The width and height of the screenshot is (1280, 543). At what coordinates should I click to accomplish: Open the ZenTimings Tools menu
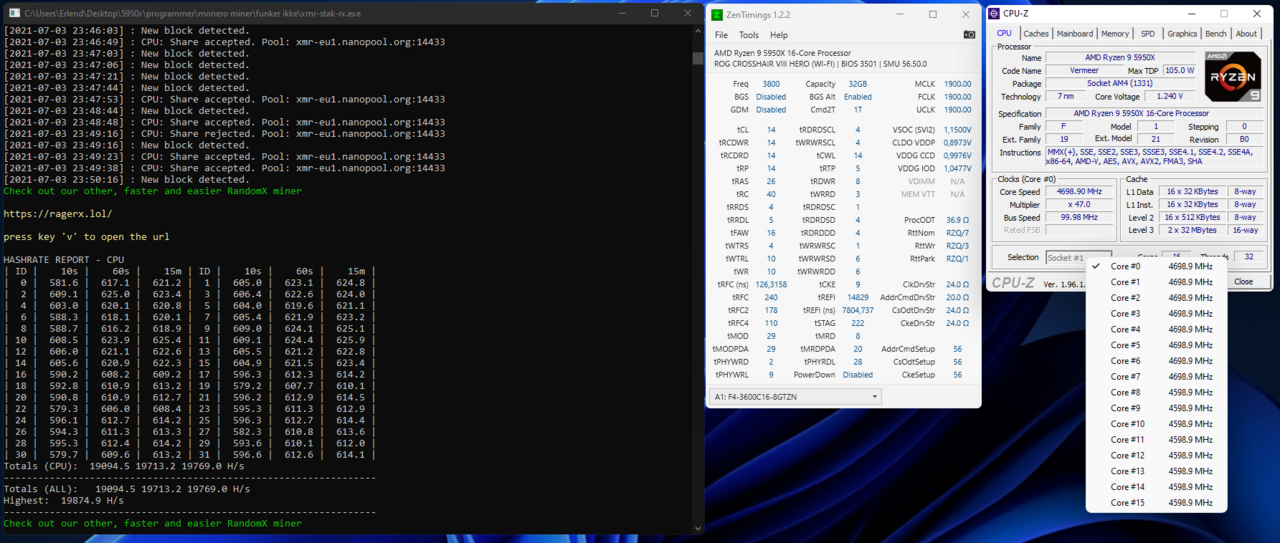click(x=748, y=35)
